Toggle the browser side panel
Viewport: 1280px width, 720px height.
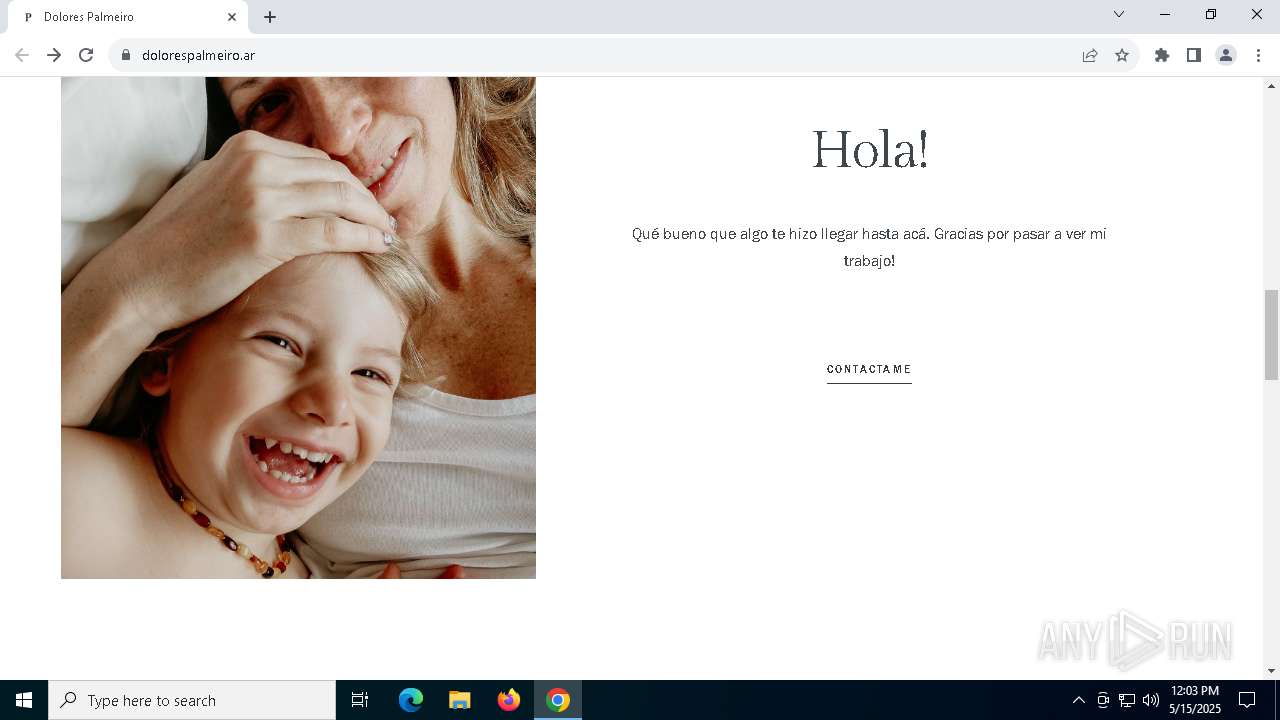click(x=1194, y=55)
